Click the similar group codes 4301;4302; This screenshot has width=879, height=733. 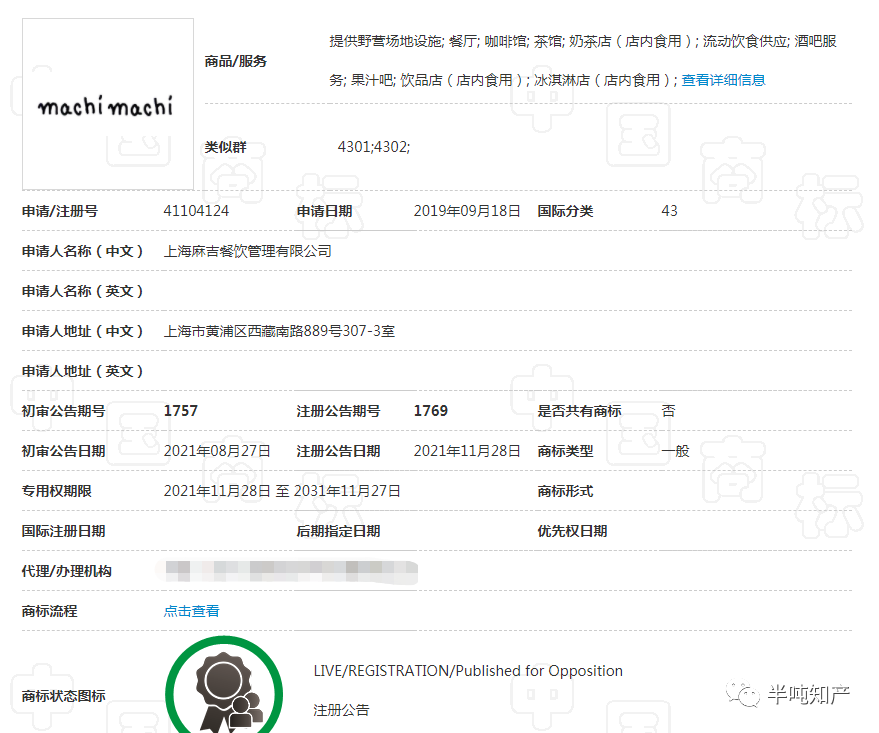point(373,147)
